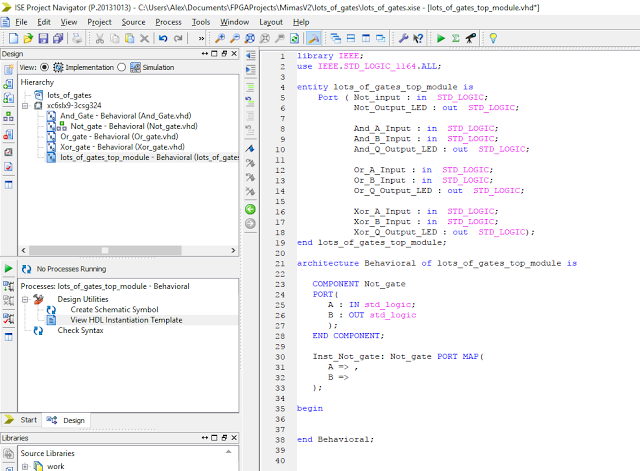Select the Implementation view radio button
Viewport: 640px width, 471px height.
coord(45,67)
